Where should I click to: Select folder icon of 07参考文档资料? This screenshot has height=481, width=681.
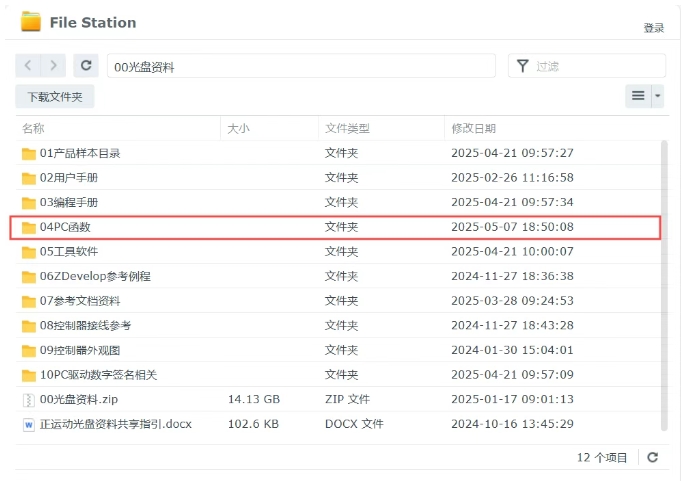[29, 301]
